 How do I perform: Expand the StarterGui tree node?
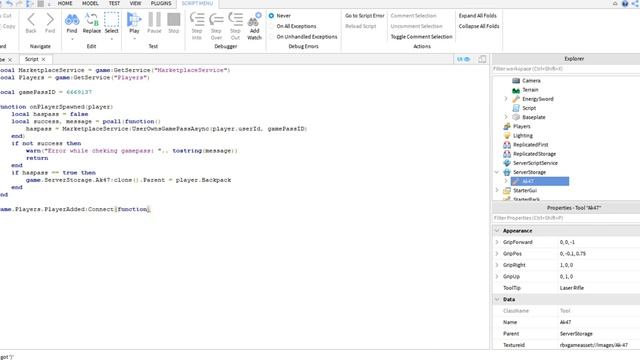click(x=497, y=191)
